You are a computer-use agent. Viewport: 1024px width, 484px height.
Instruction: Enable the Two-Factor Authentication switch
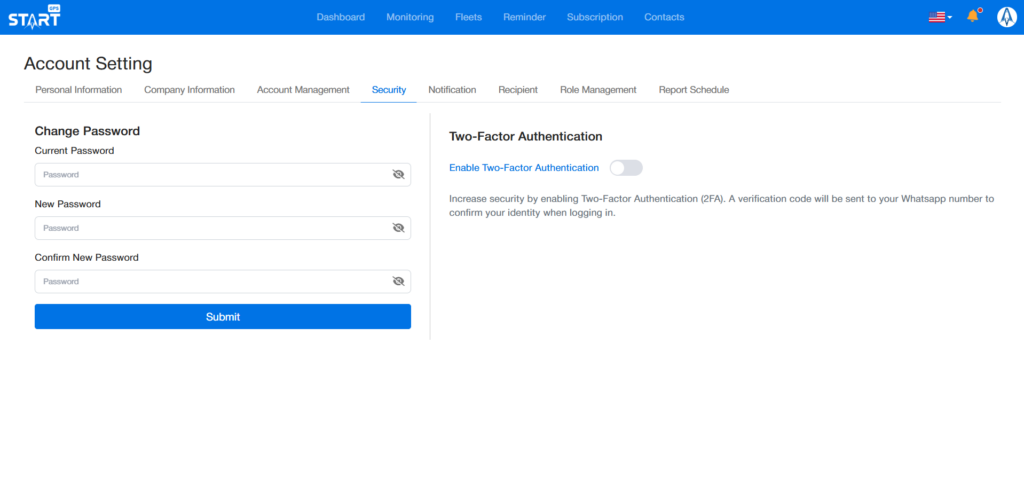[626, 168]
